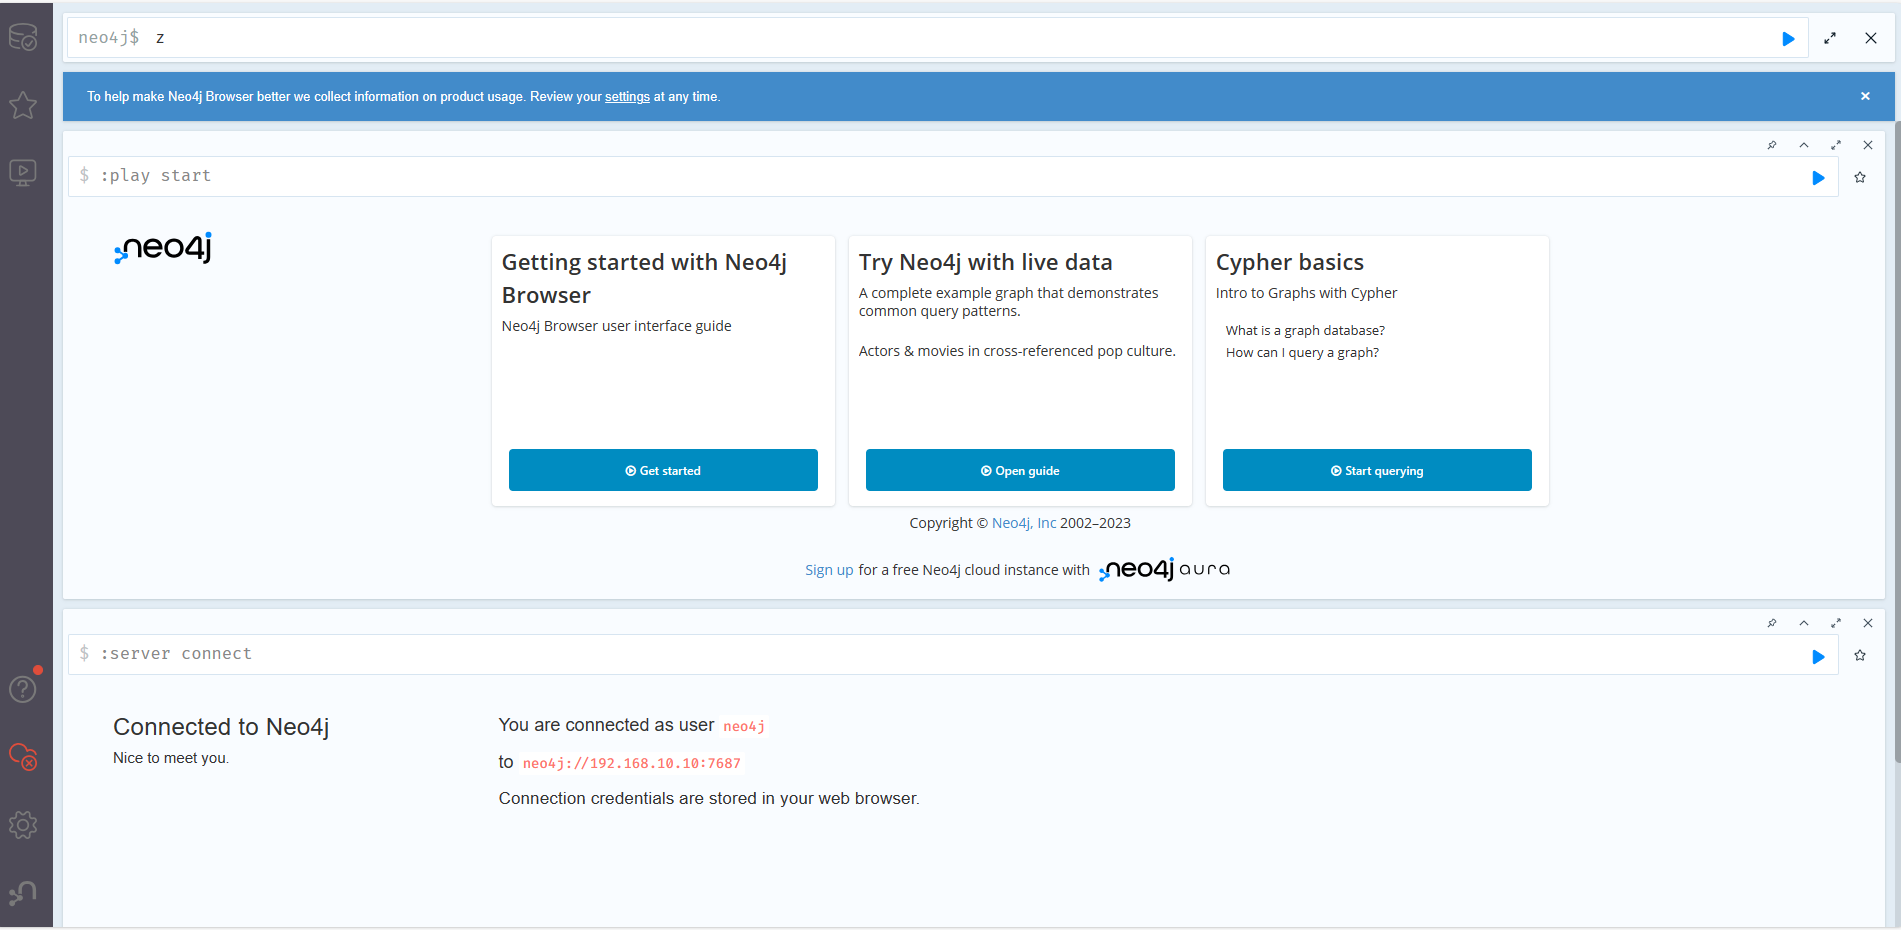Click the 'Cypher basics' card heading

[1290, 262]
